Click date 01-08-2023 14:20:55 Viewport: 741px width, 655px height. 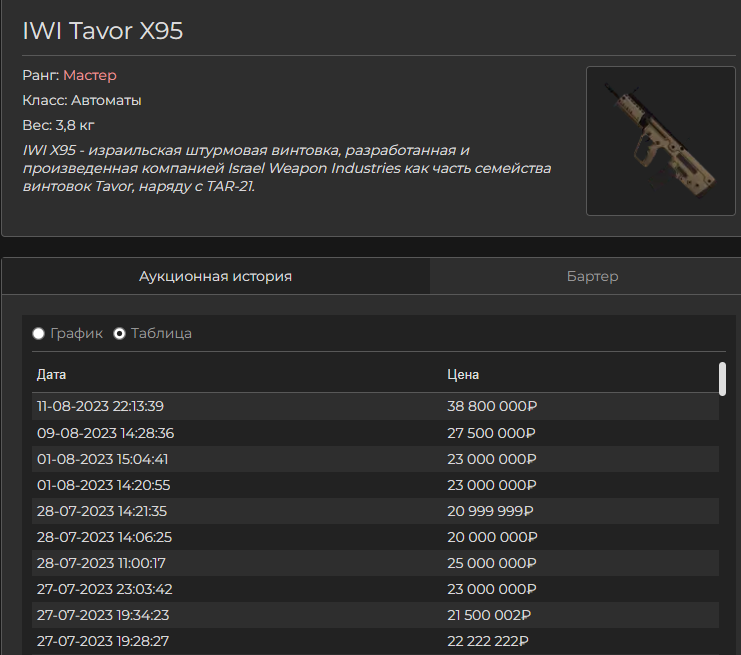coord(103,485)
